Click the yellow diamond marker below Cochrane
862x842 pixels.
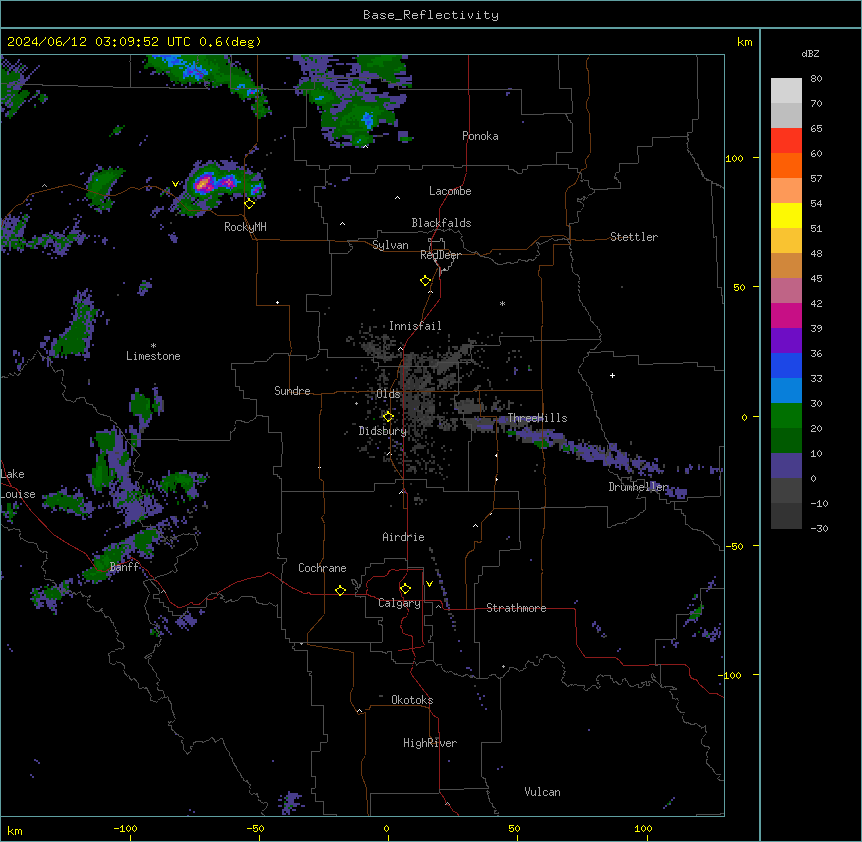[x=340, y=590]
